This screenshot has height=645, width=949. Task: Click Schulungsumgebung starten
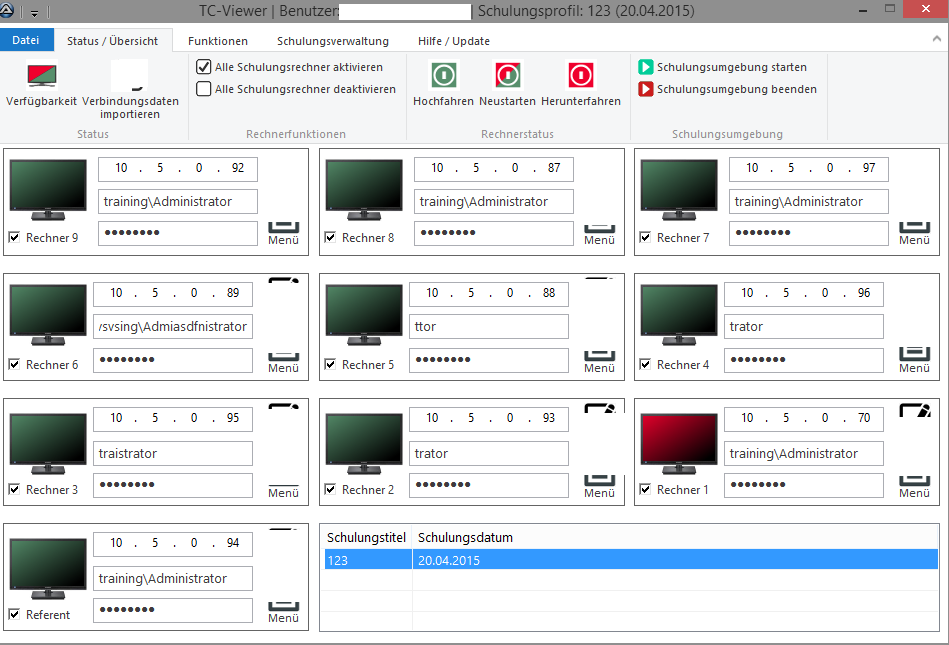(x=722, y=67)
